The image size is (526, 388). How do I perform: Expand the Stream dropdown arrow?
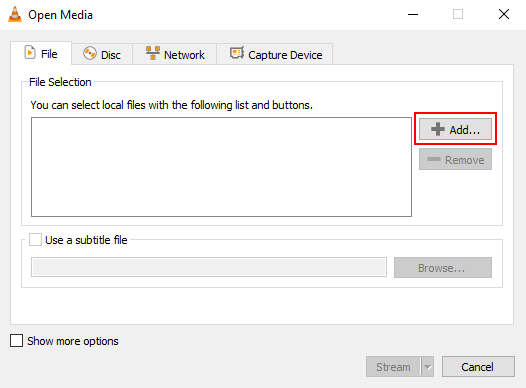[x=427, y=367]
